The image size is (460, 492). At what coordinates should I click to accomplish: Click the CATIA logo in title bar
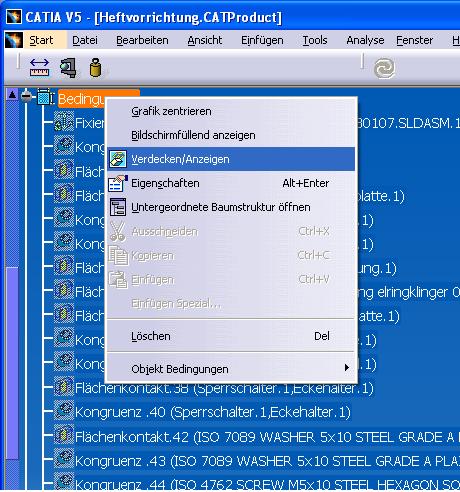coord(14,17)
